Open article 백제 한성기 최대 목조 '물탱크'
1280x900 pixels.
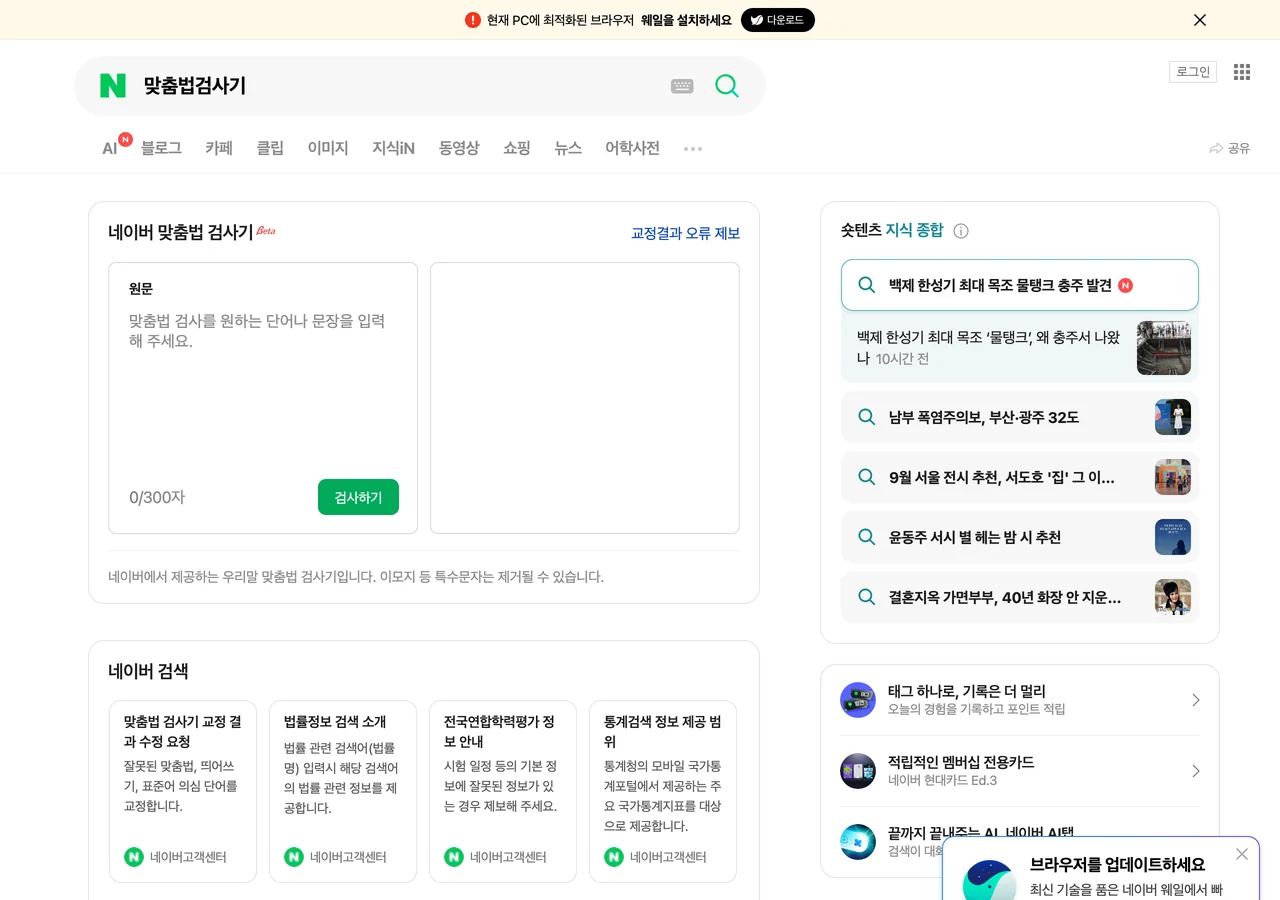coord(988,347)
